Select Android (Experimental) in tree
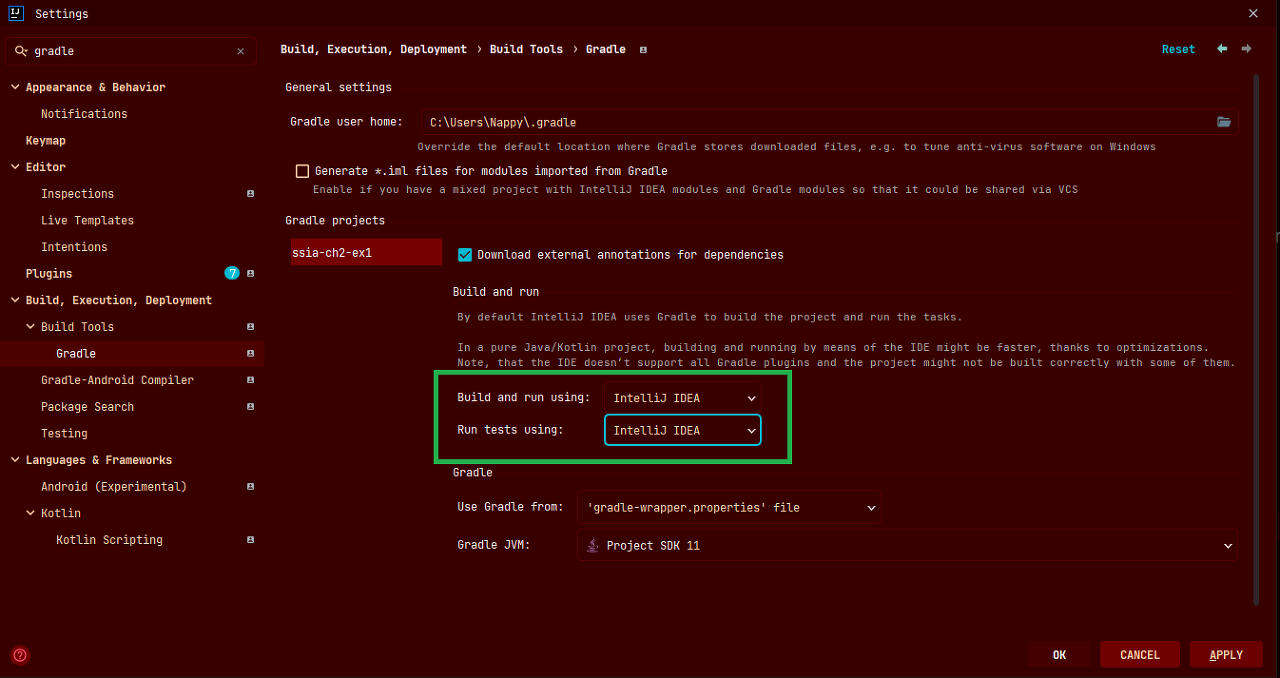 pos(114,487)
